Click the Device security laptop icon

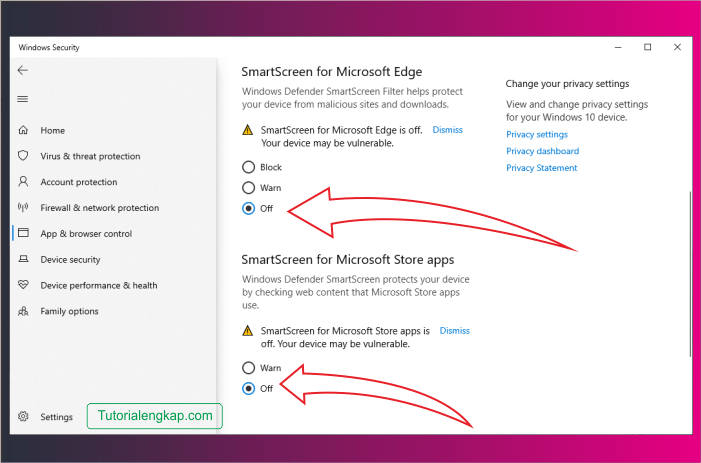coord(23,259)
